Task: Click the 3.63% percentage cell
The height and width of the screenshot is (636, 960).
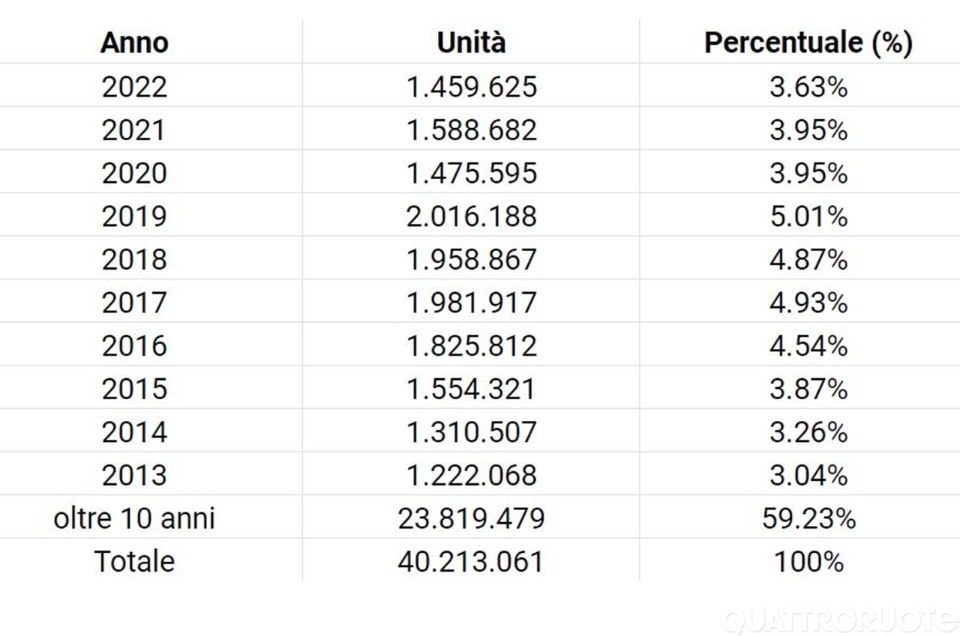Action: [808, 87]
